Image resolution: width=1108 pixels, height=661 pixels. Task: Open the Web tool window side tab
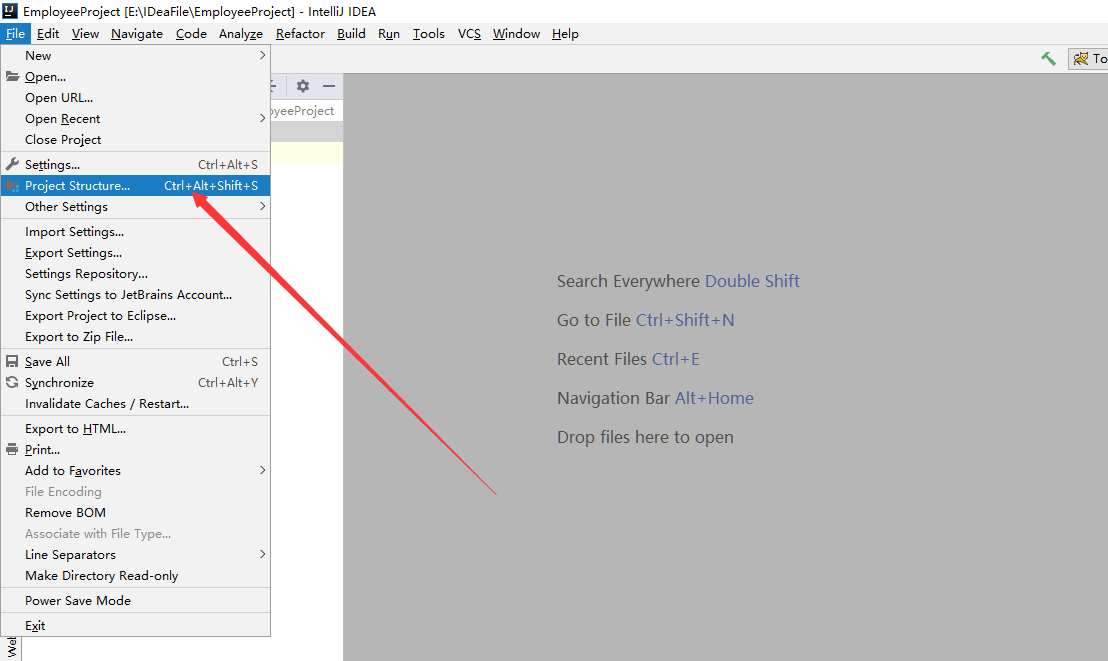[11, 649]
